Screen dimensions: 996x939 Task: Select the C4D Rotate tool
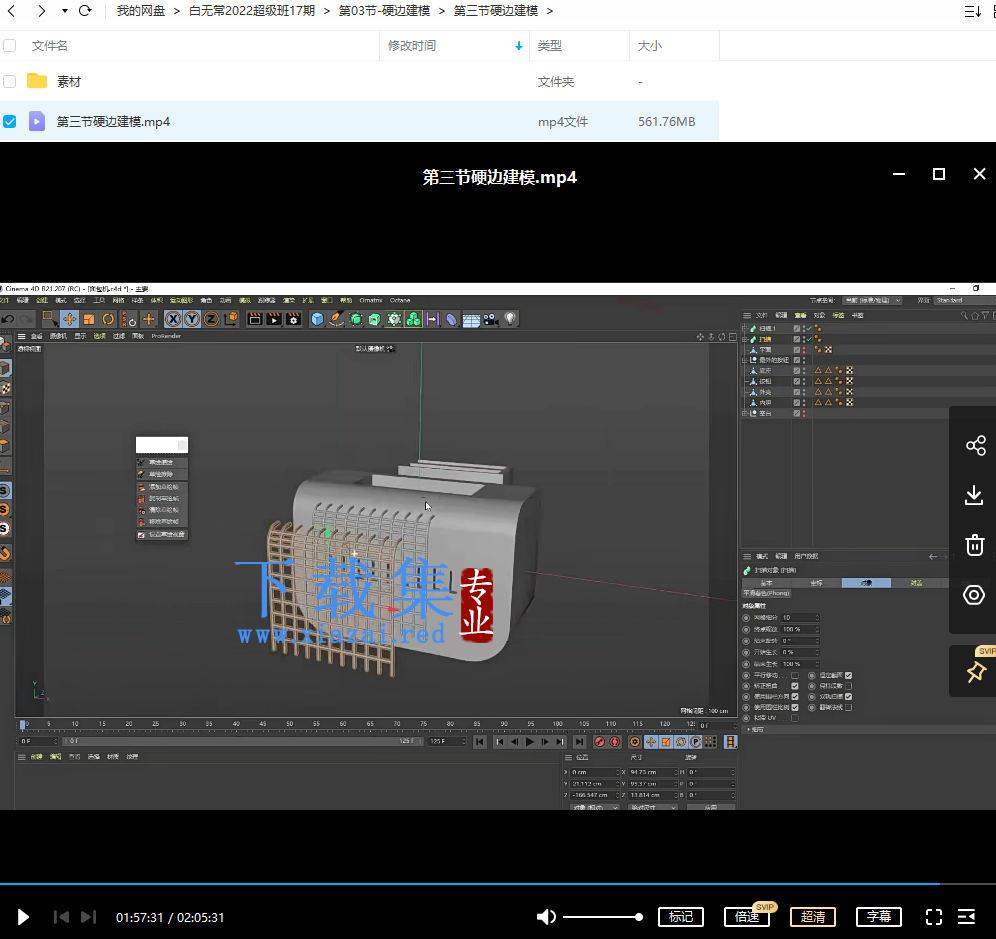point(109,319)
